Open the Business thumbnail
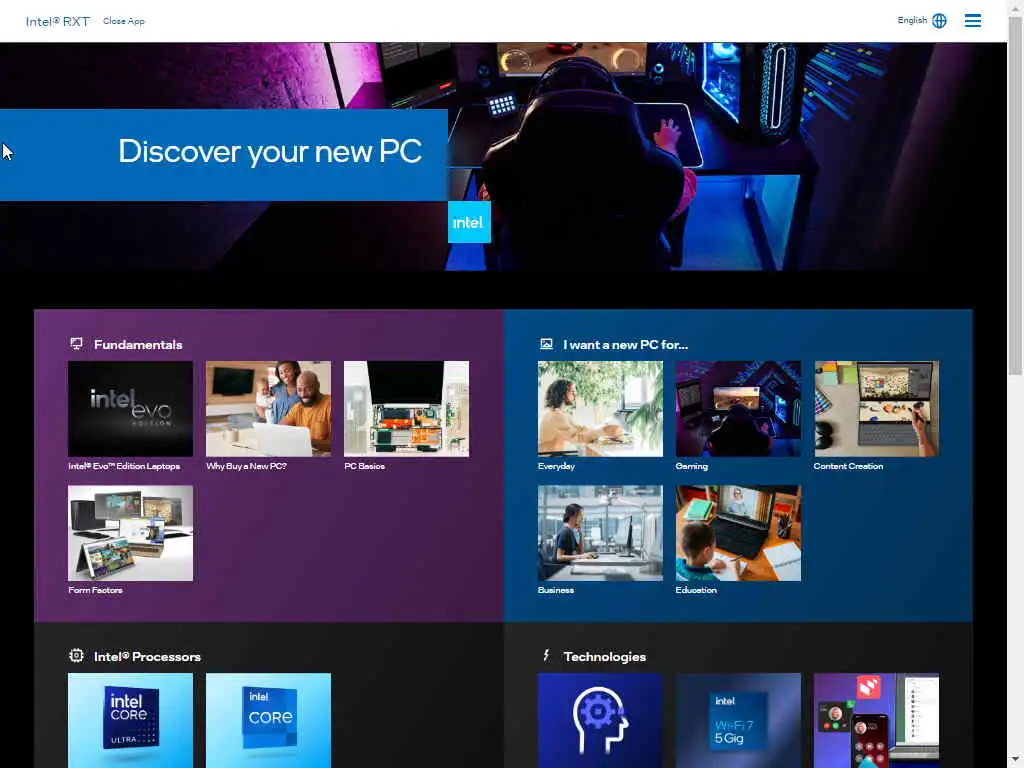The height and width of the screenshot is (768, 1024). pos(600,533)
